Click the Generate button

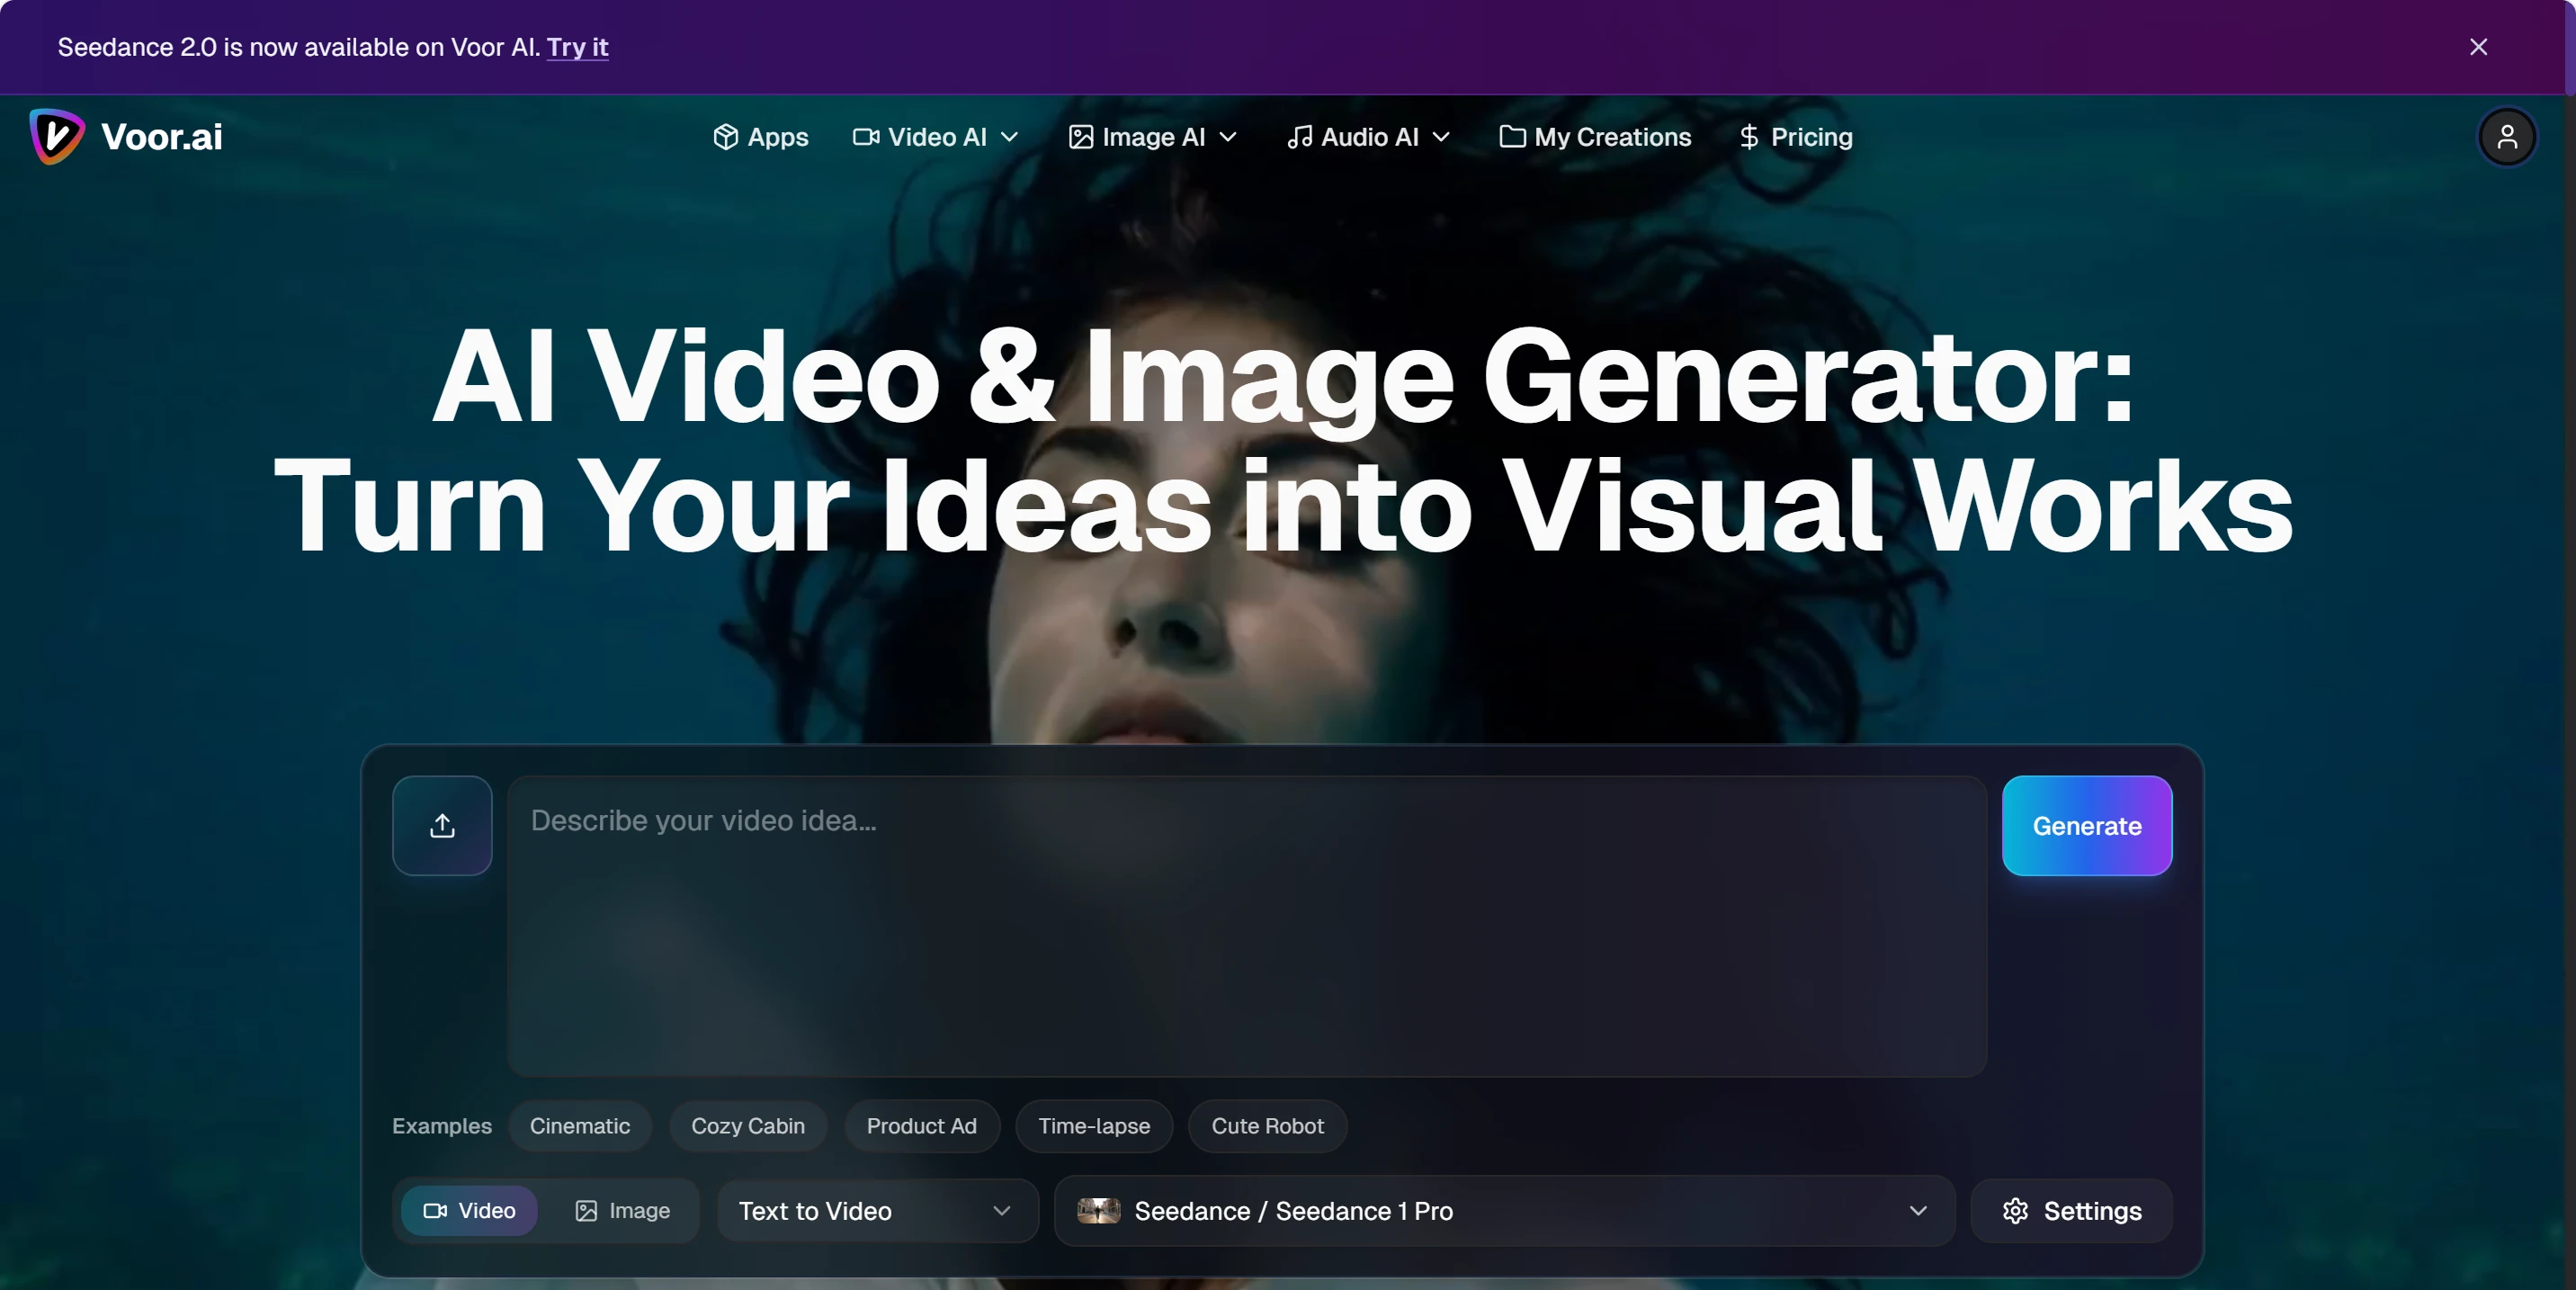(2086, 826)
